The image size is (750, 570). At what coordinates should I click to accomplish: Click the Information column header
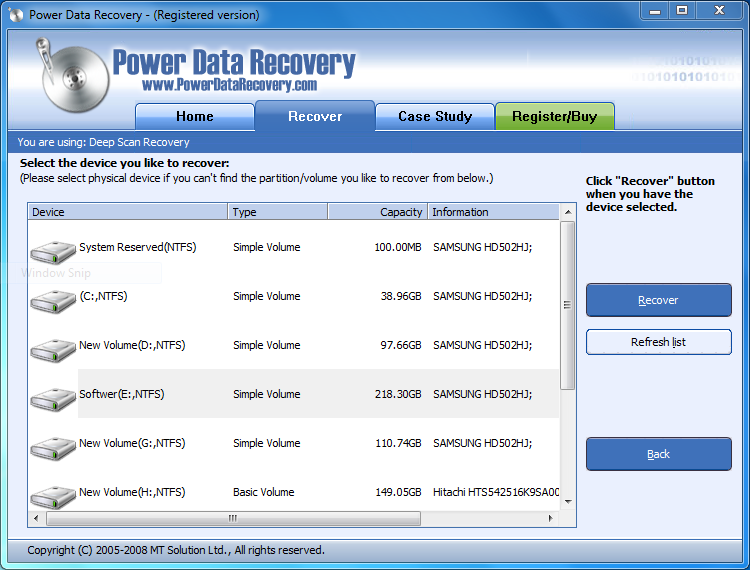pos(494,212)
